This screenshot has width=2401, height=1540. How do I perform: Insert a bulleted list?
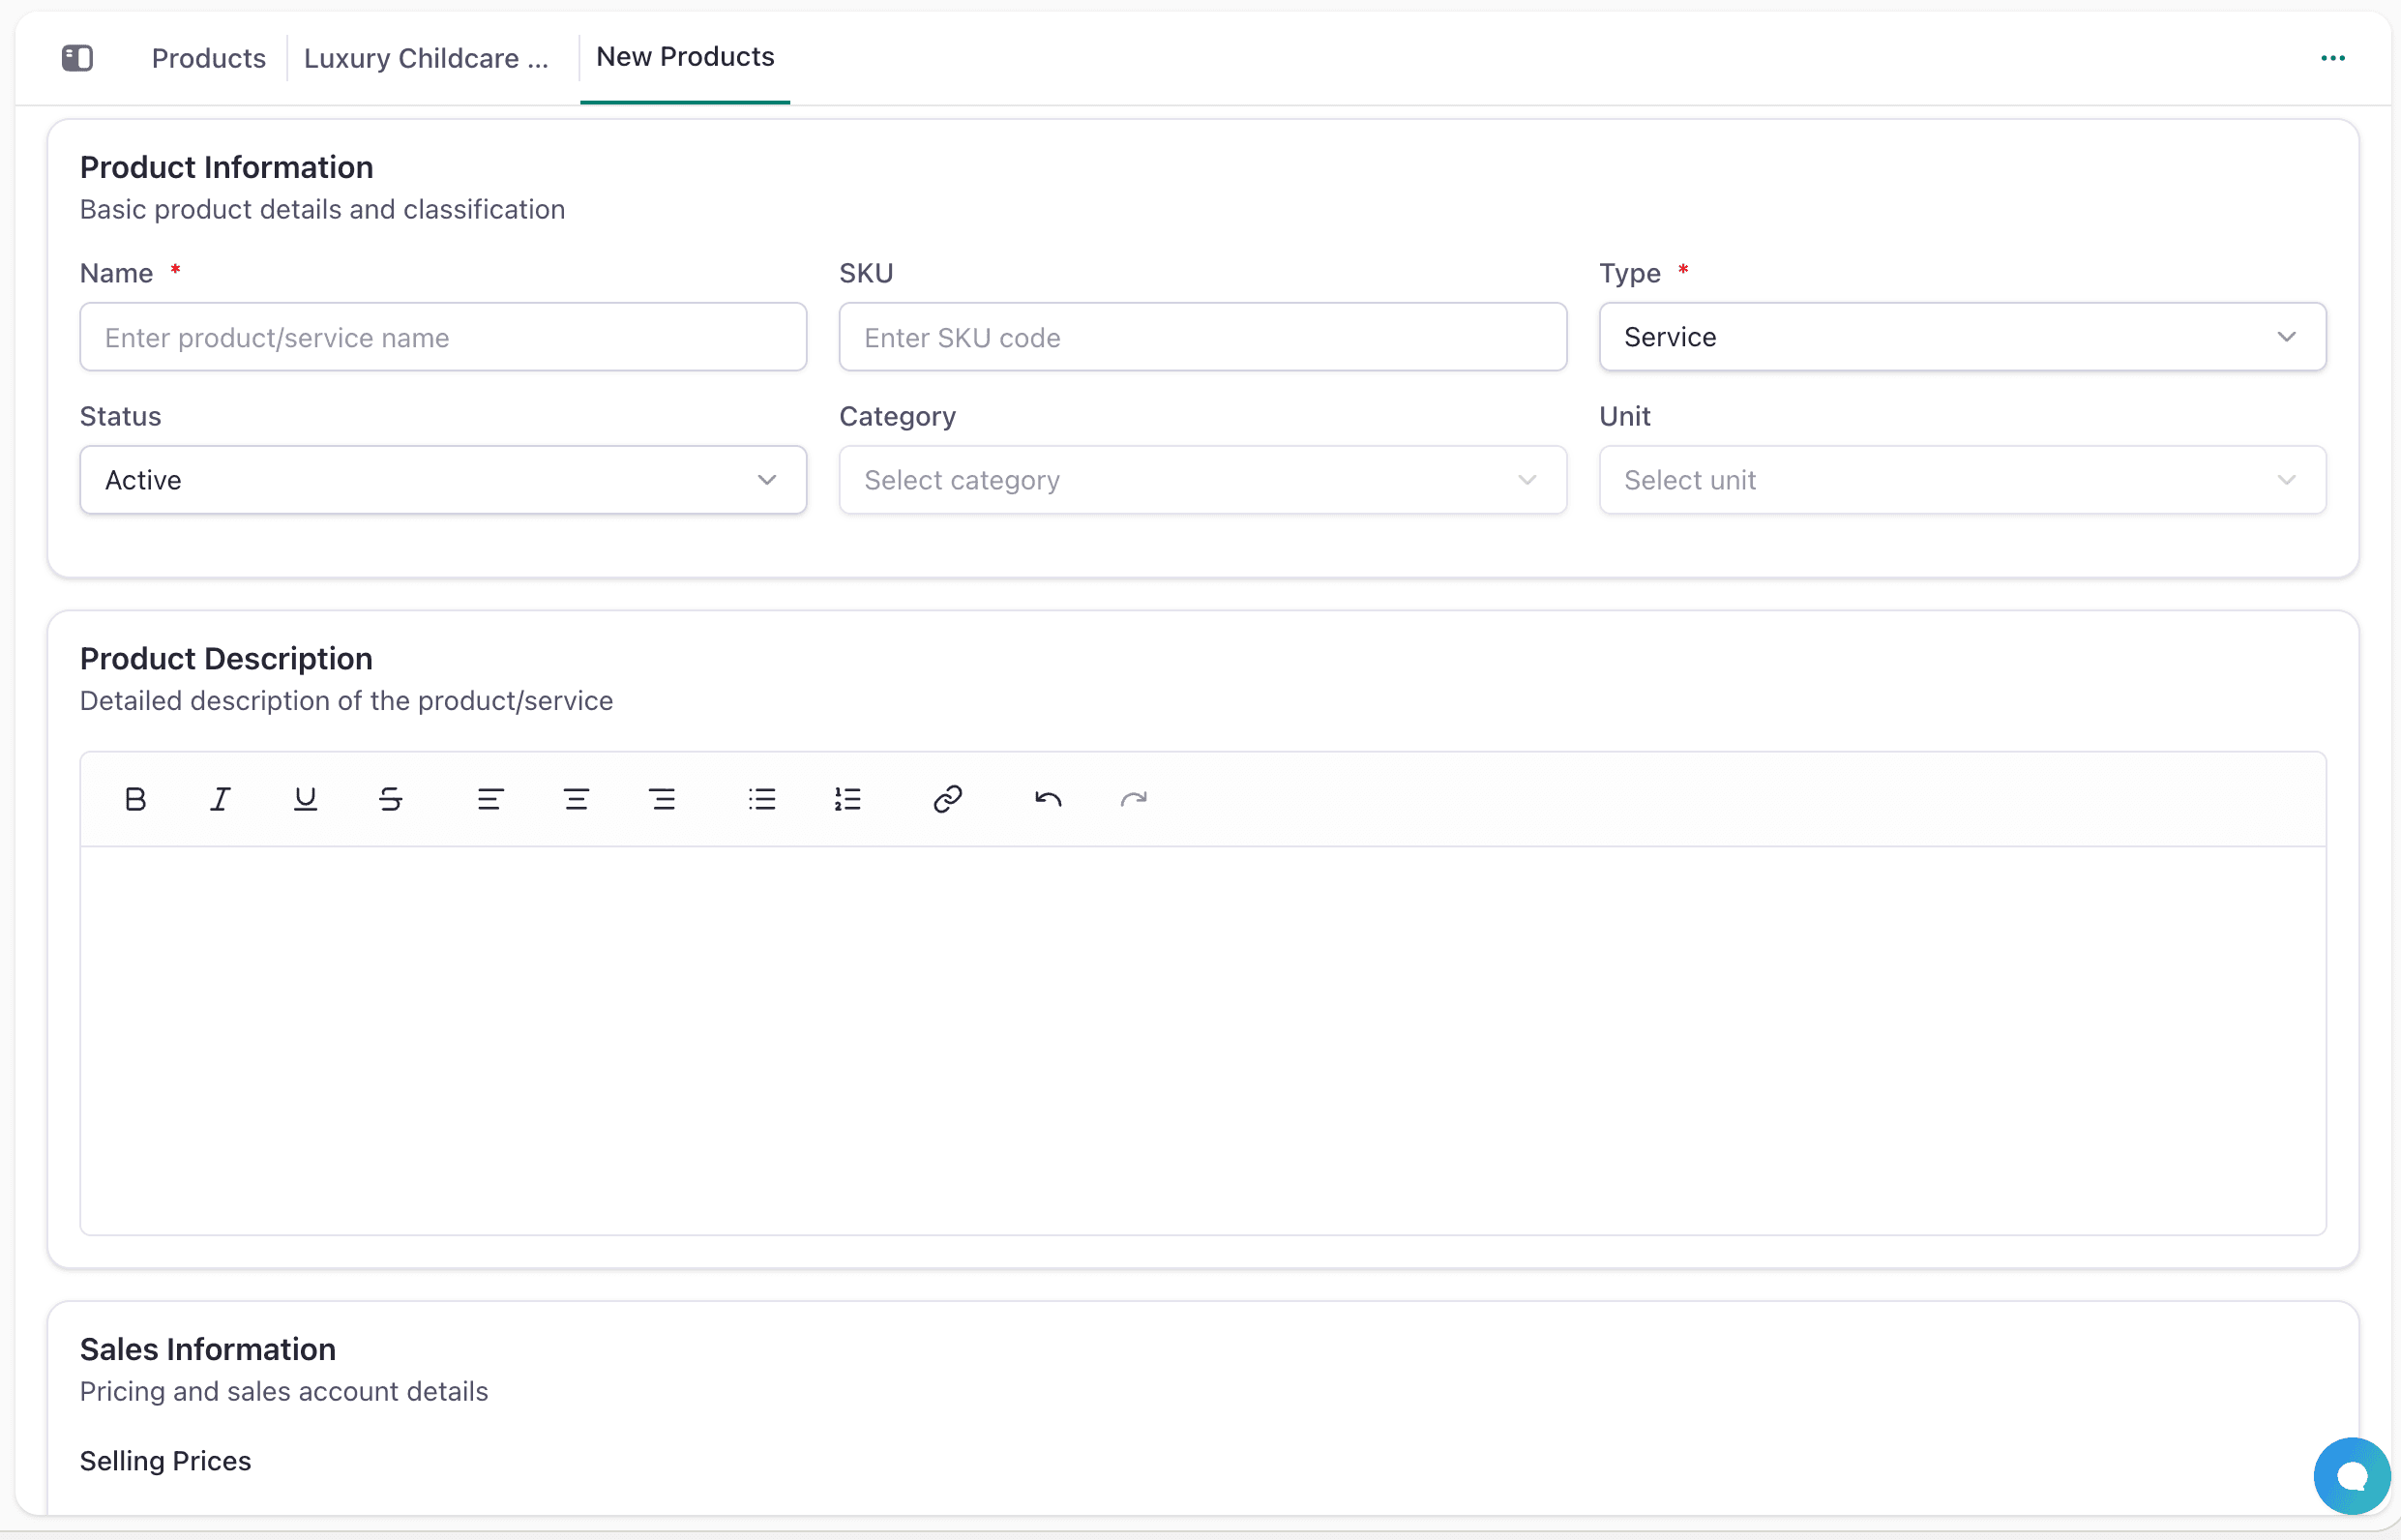click(762, 799)
